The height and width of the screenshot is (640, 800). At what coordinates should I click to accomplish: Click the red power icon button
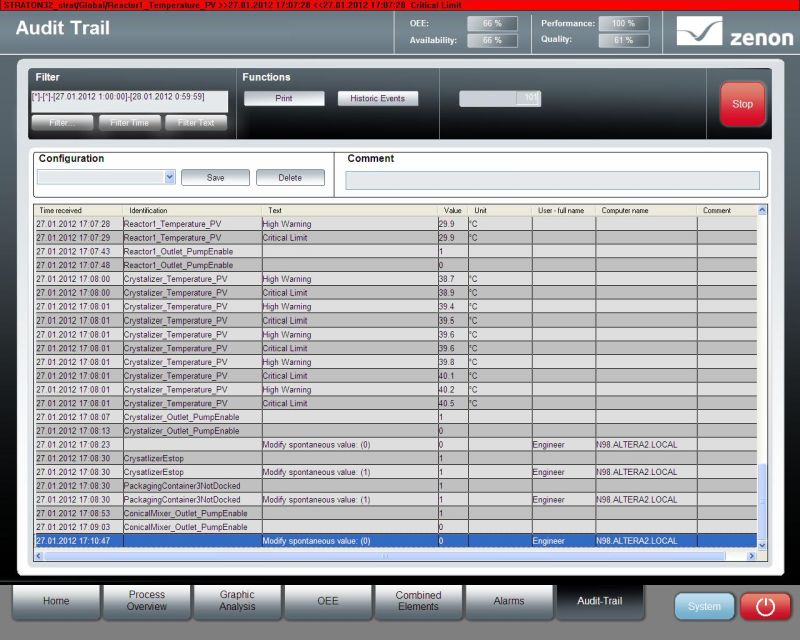tap(765, 606)
